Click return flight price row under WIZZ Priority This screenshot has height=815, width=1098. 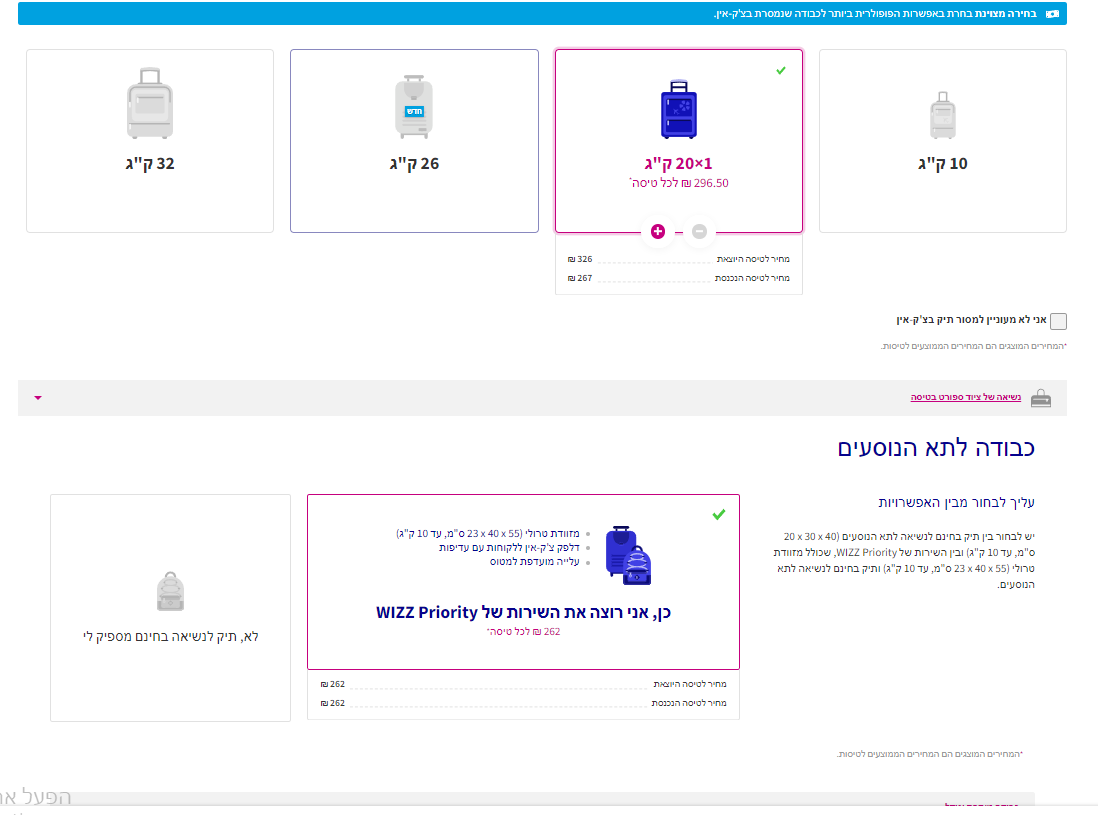click(523, 703)
